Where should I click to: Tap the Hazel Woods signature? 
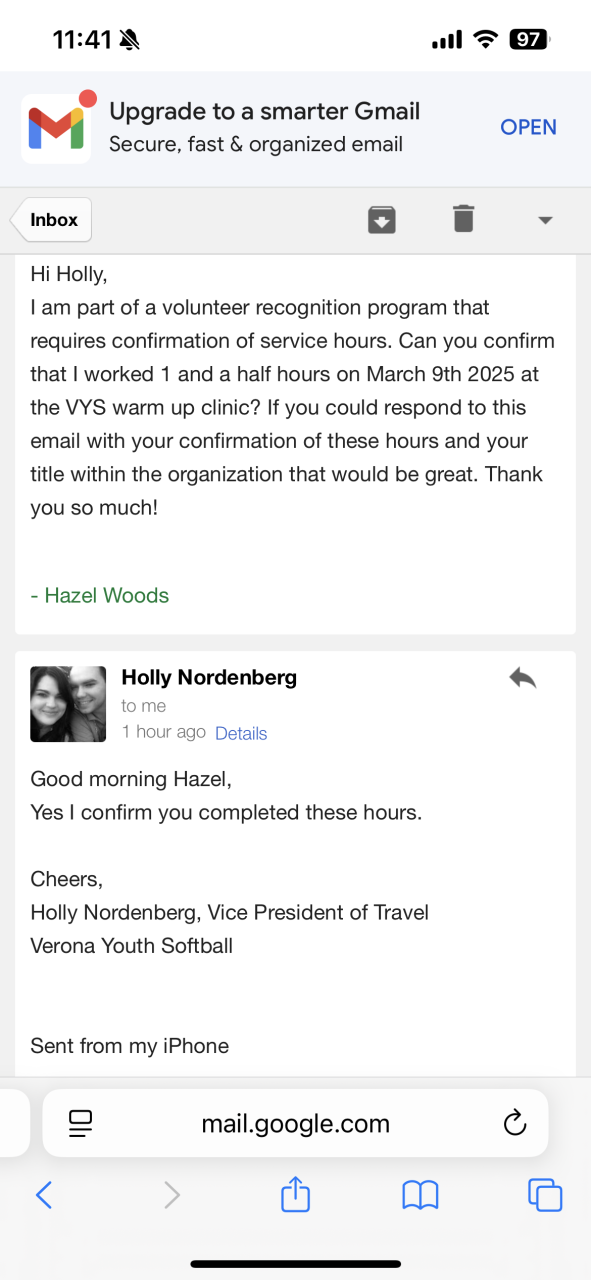(100, 595)
